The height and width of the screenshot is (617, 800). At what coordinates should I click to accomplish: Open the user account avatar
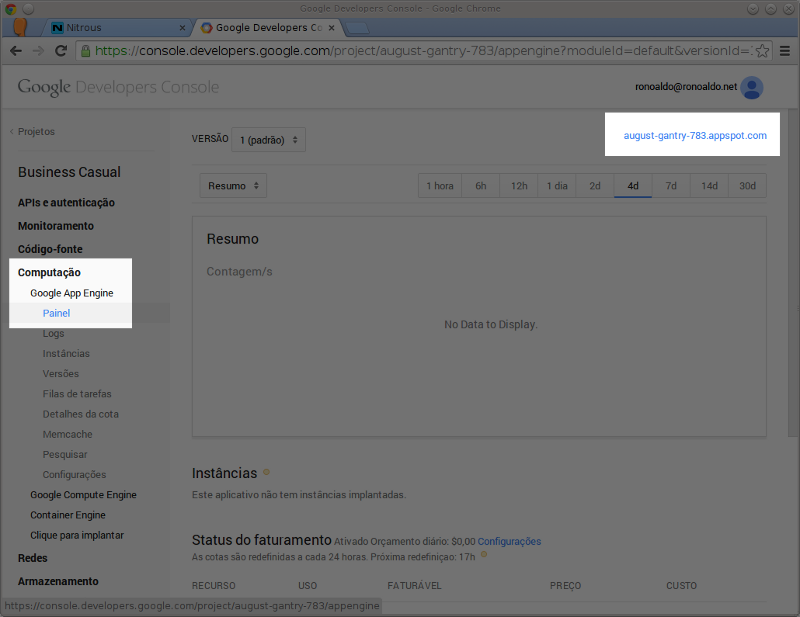[752, 87]
